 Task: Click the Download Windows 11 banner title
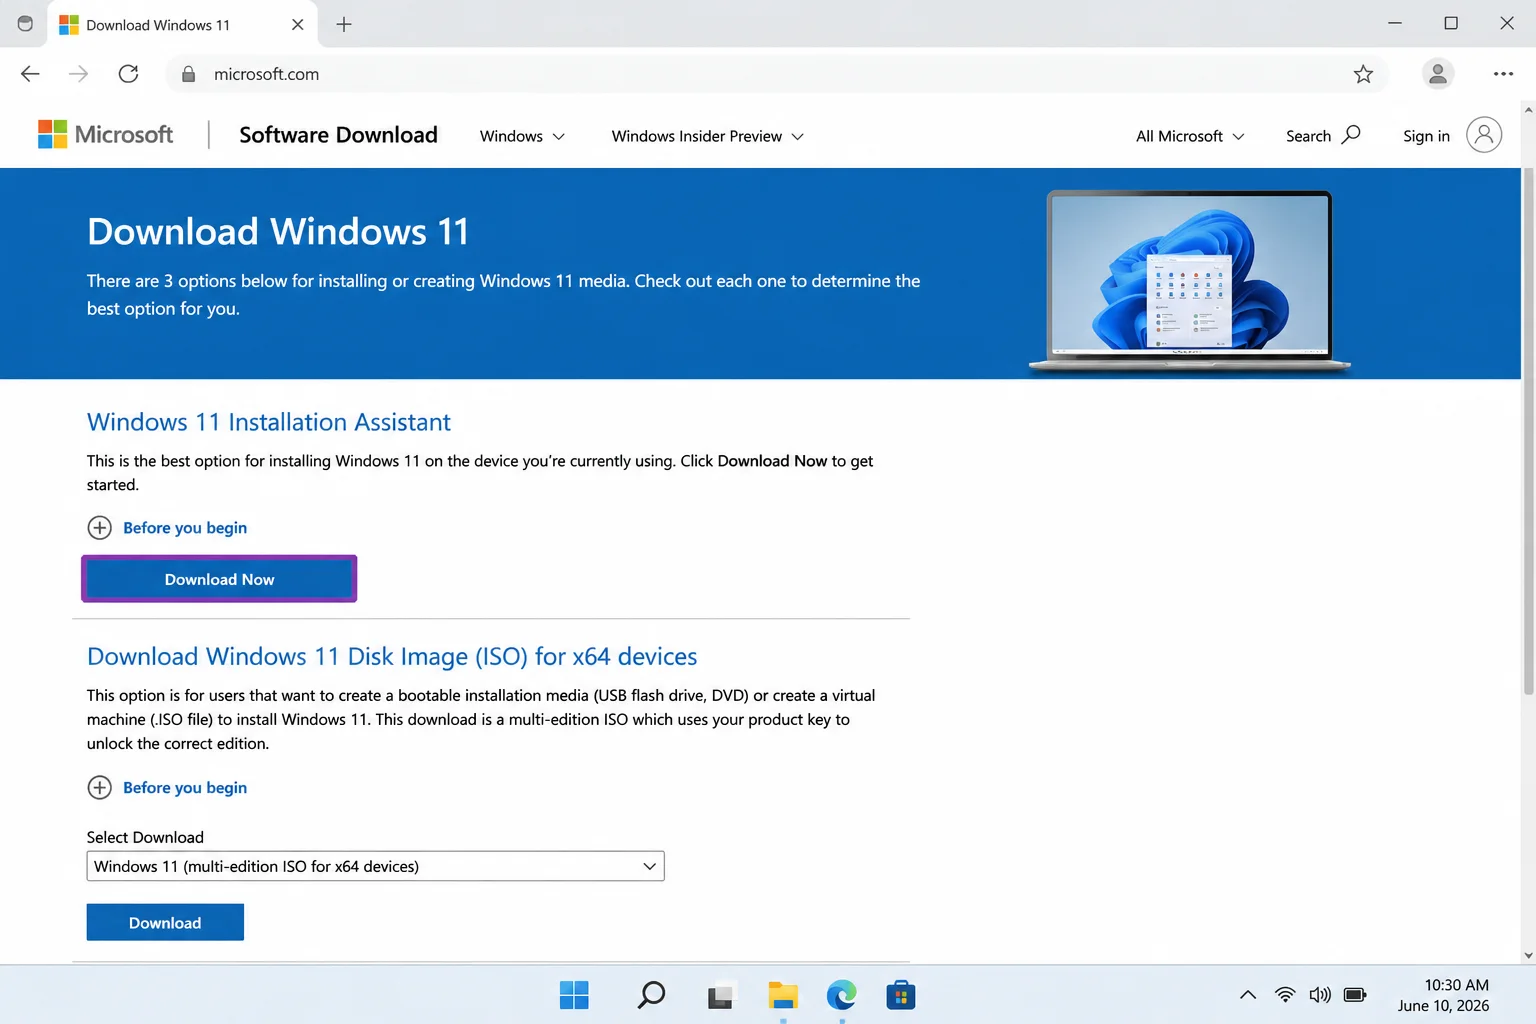click(x=278, y=231)
